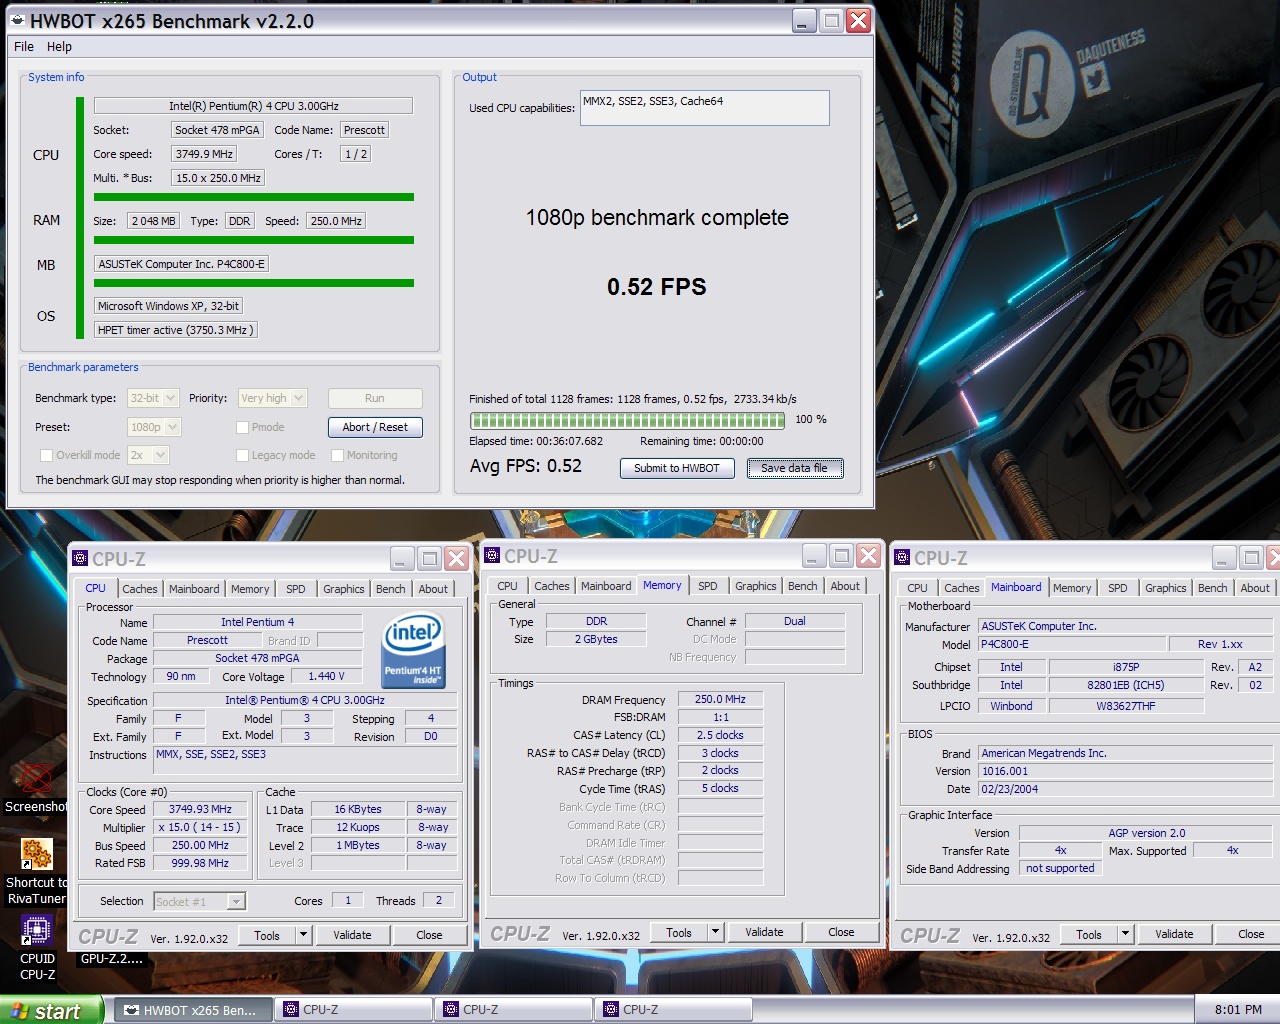The height and width of the screenshot is (1024, 1280).
Task: Click the Save data file button
Action: point(795,468)
